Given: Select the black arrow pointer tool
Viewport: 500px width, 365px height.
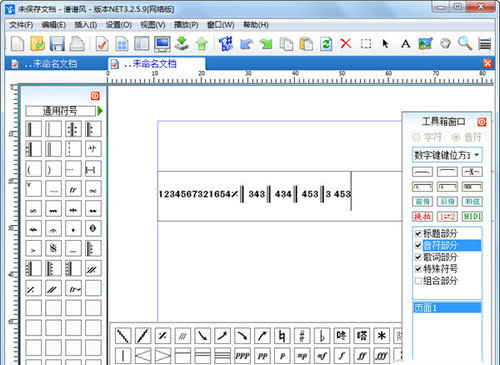Looking at the screenshot, I should coord(385,44).
